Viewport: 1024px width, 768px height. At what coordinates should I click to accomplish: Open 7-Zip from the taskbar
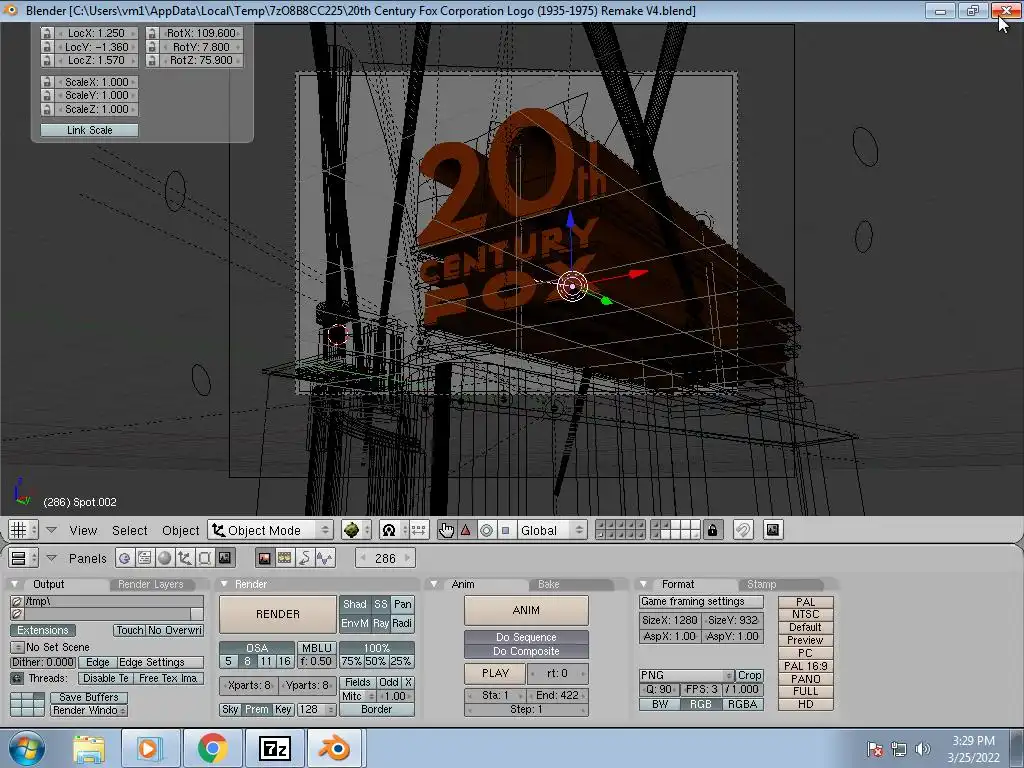click(x=274, y=748)
